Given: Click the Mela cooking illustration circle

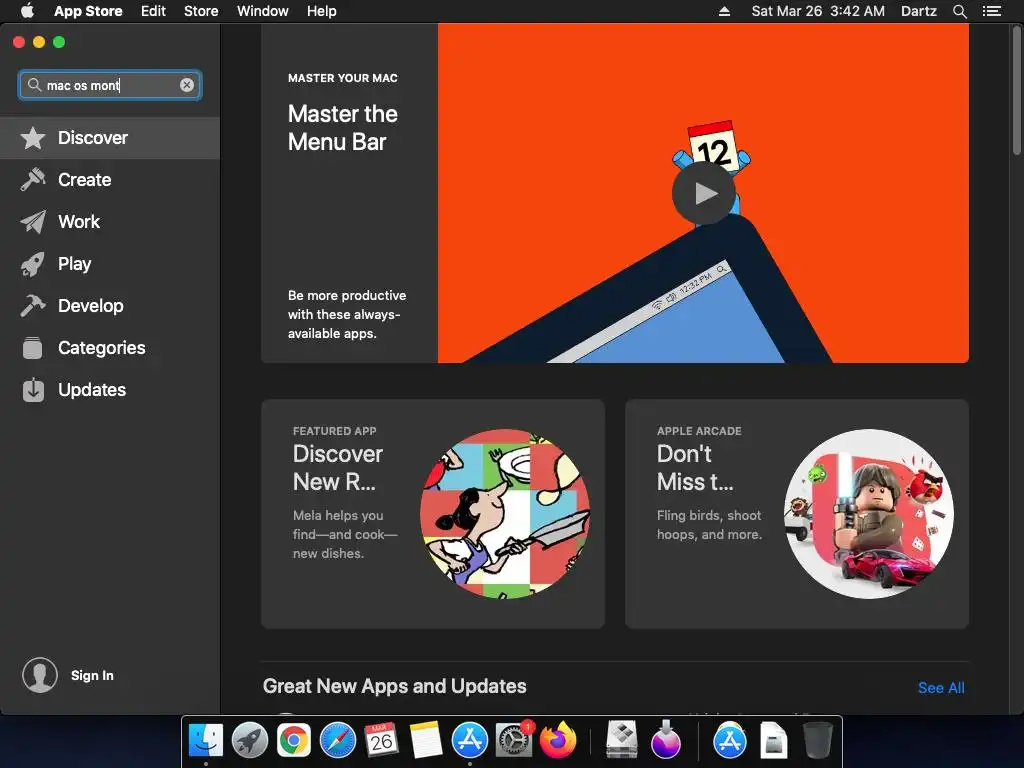Looking at the screenshot, I should (x=505, y=514).
